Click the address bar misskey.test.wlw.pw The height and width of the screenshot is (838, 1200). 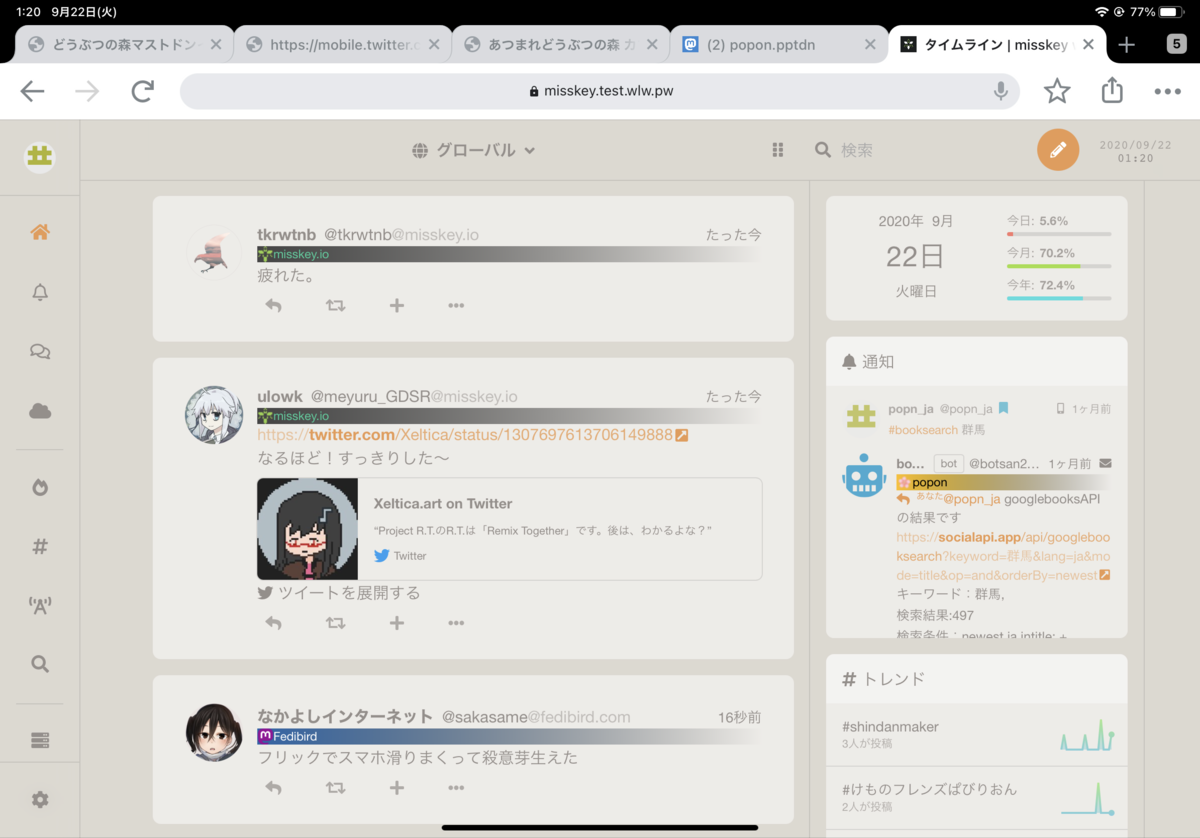coord(600,91)
